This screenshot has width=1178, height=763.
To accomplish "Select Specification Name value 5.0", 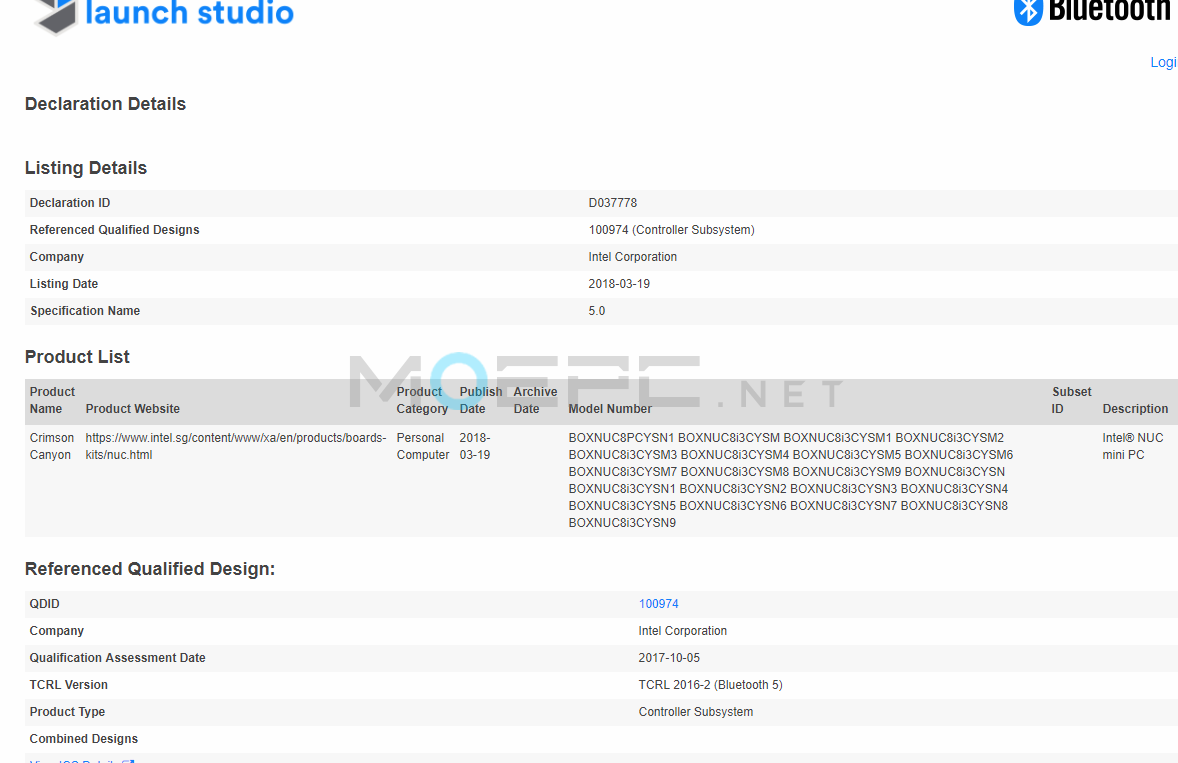I will pos(597,311).
